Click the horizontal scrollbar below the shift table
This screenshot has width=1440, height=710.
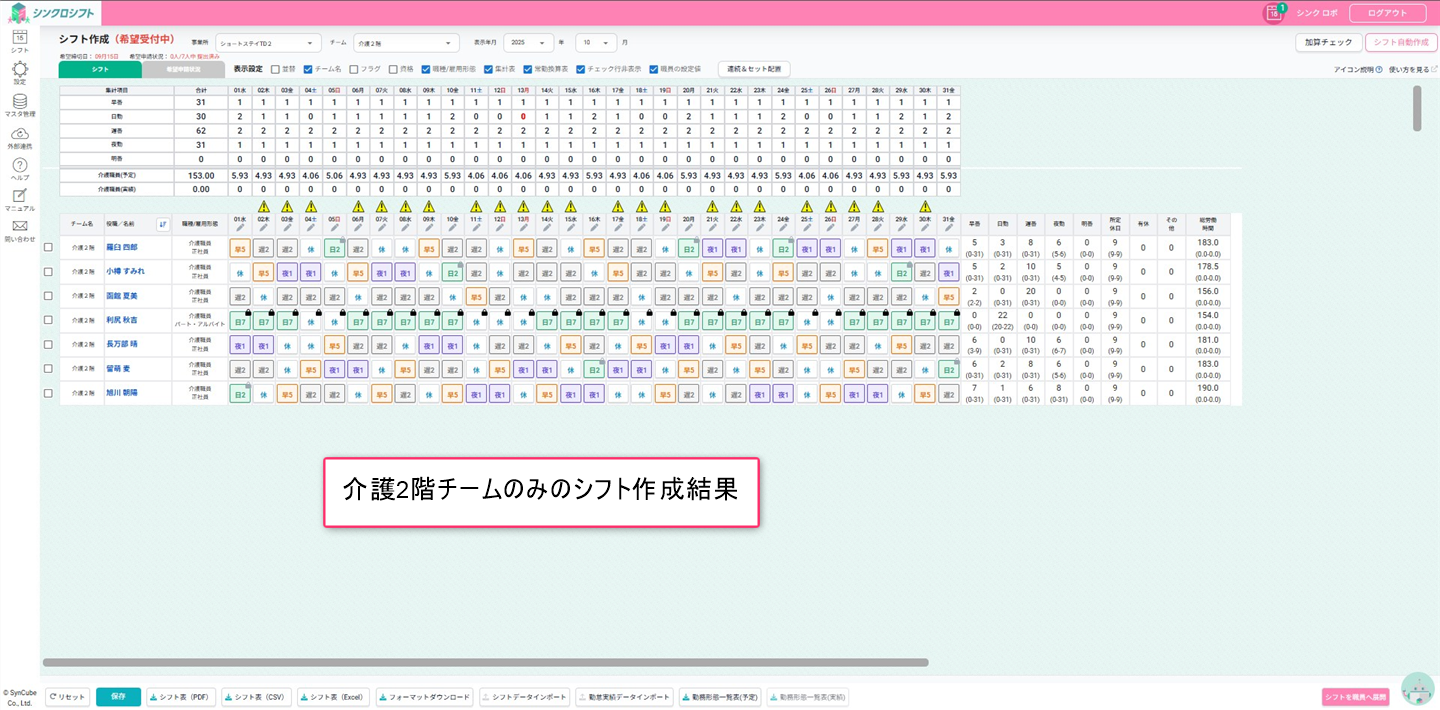tap(485, 662)
